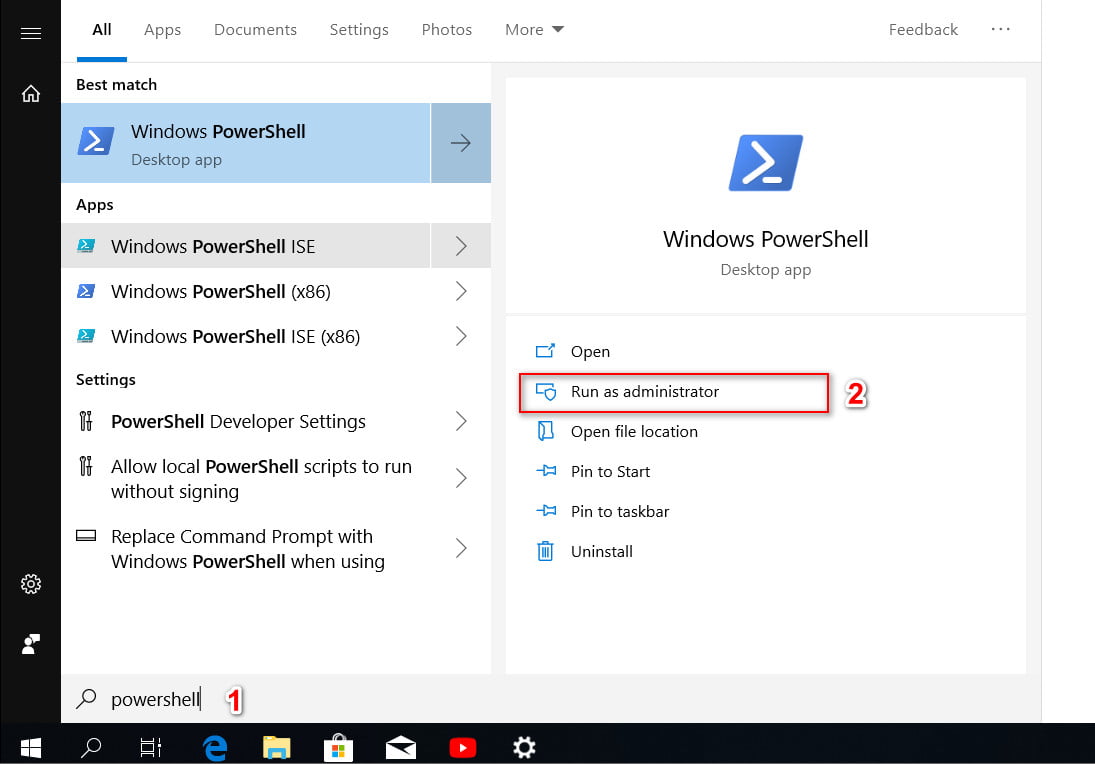Open File Explorer from taskbar
This screenshot has height=764, width=1095.
point(276,746)
